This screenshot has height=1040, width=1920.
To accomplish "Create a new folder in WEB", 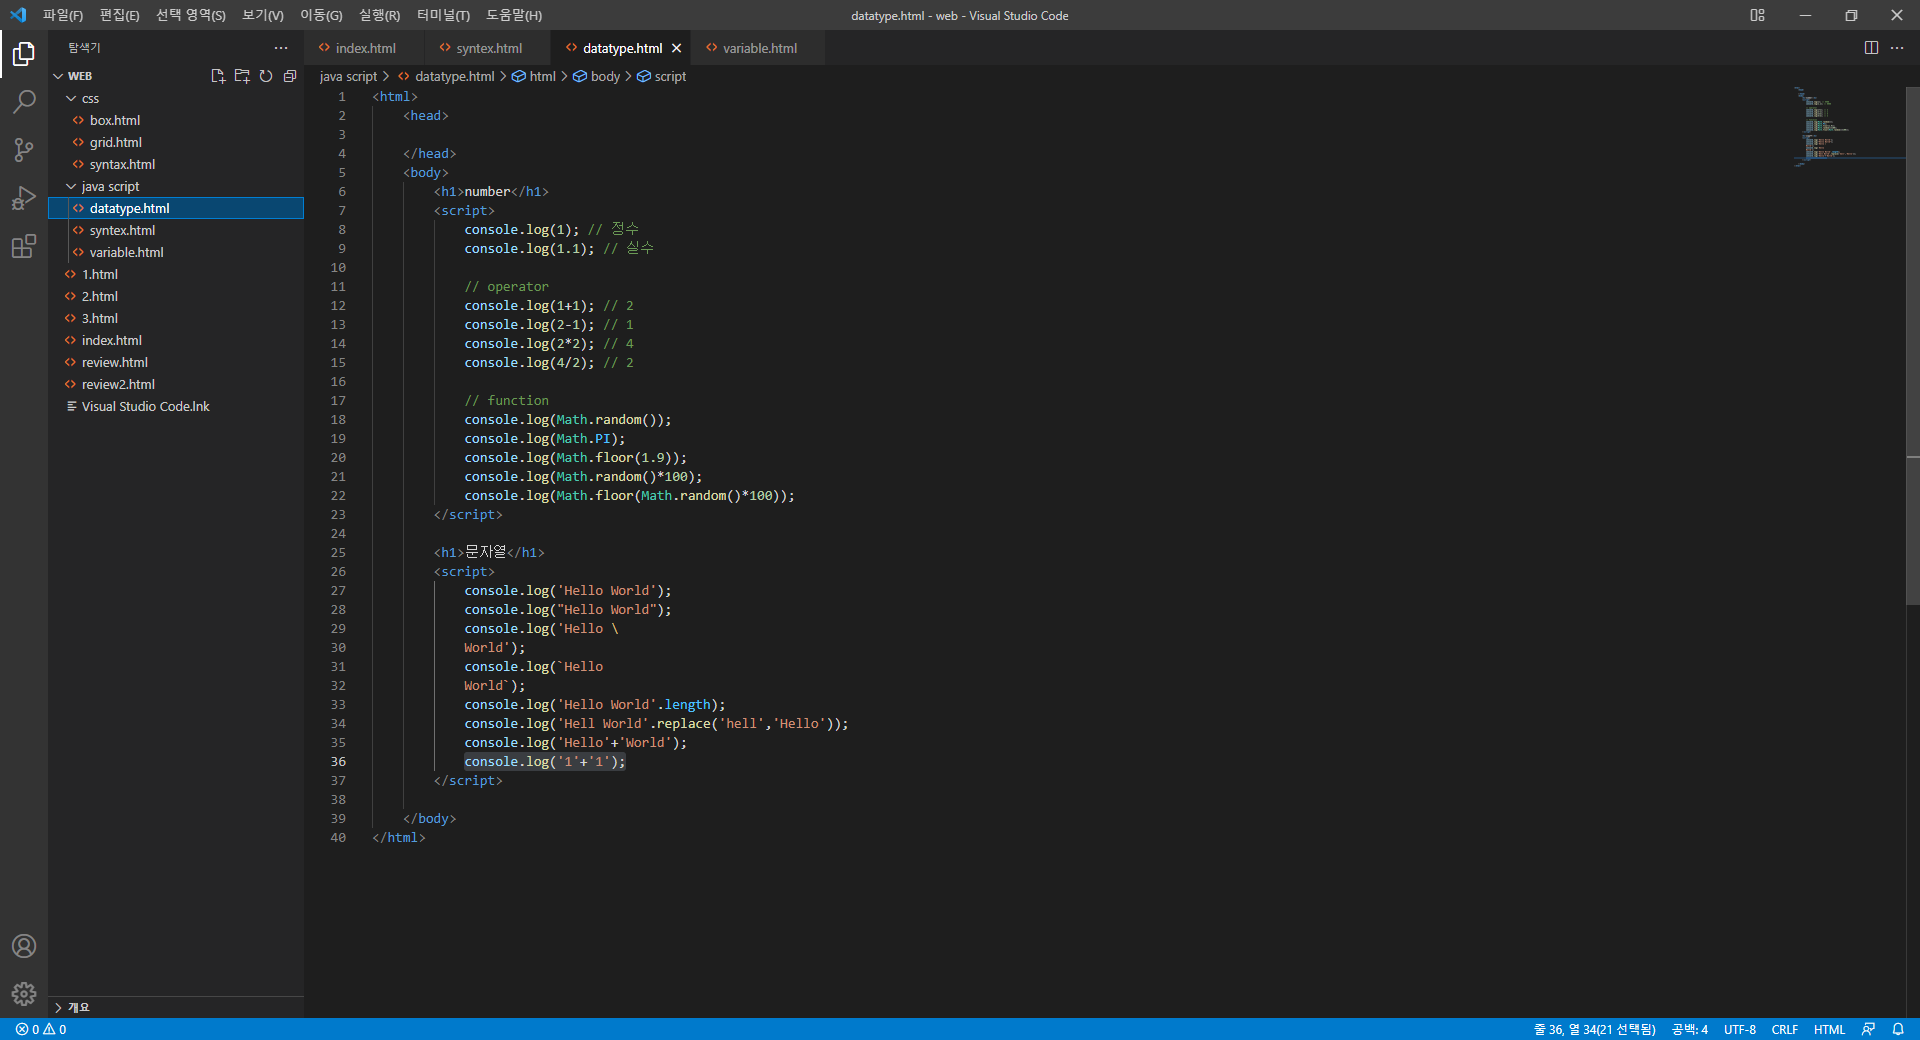I will (242, 76).
